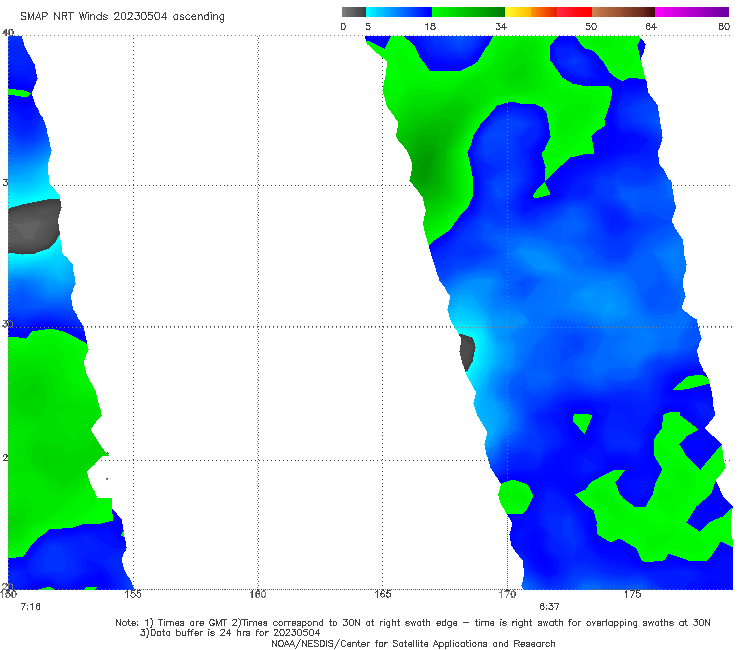Screen dimensions: 740x650
Task: Click the small dark gray patch near 168E below 30N
Action: (467, 352)
